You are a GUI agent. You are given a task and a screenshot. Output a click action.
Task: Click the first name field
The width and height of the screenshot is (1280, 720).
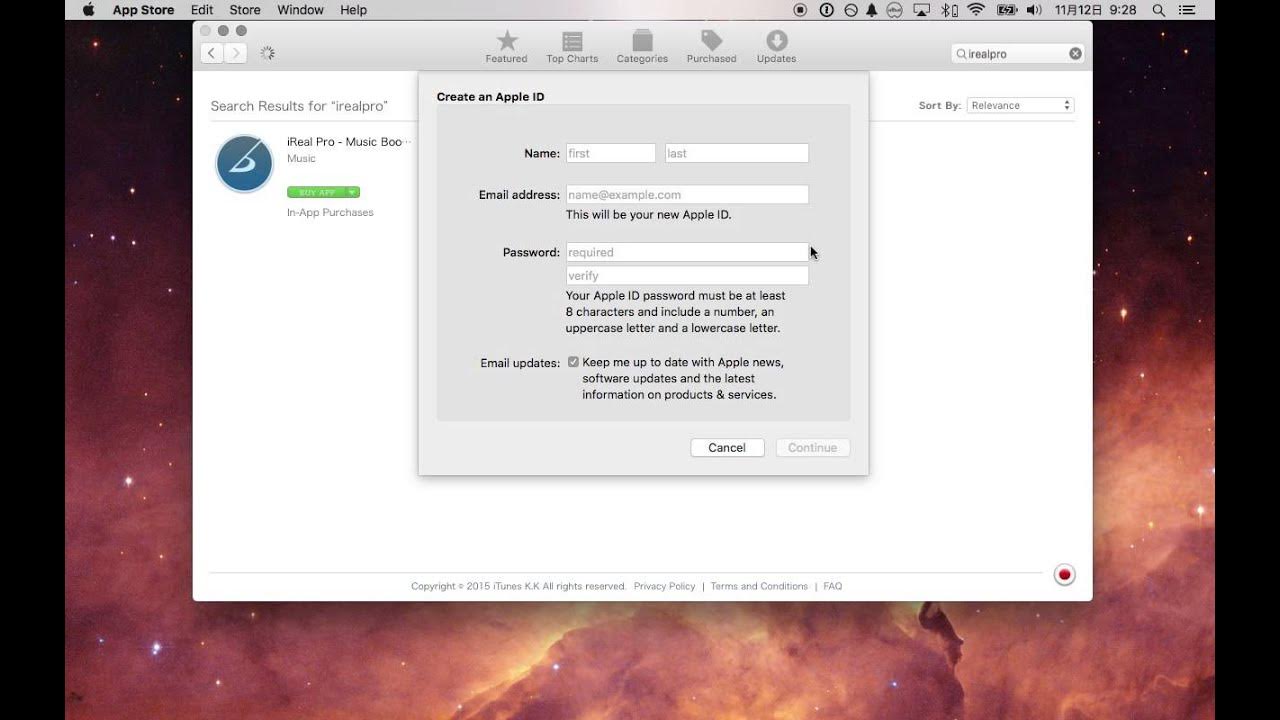611,153
